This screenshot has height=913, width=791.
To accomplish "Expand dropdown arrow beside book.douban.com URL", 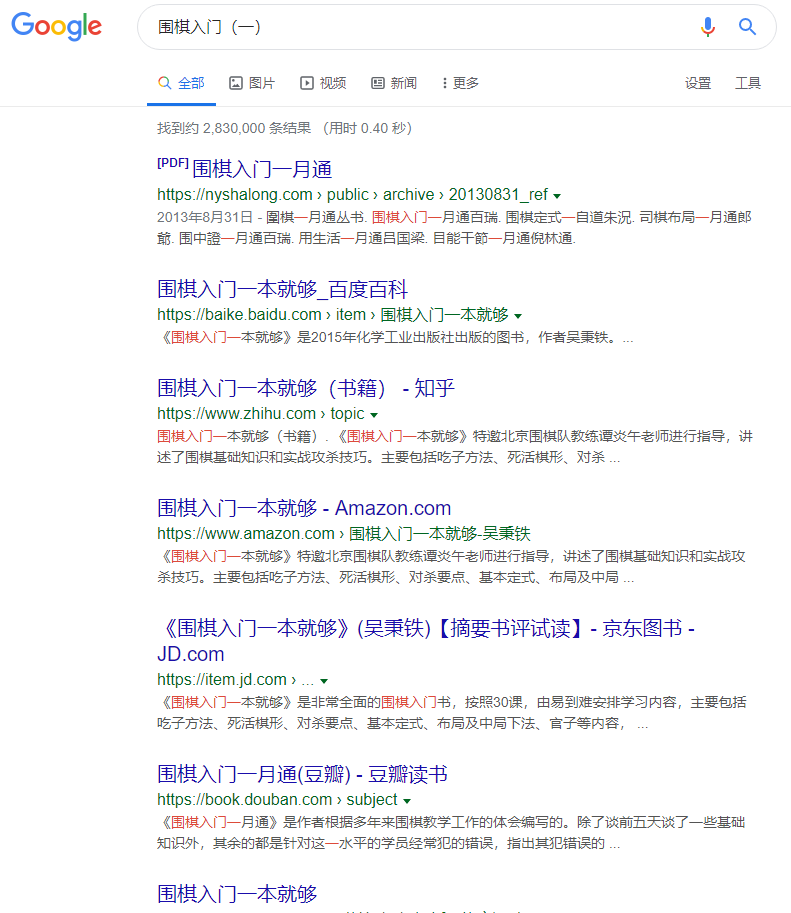I will pos(407,801).
